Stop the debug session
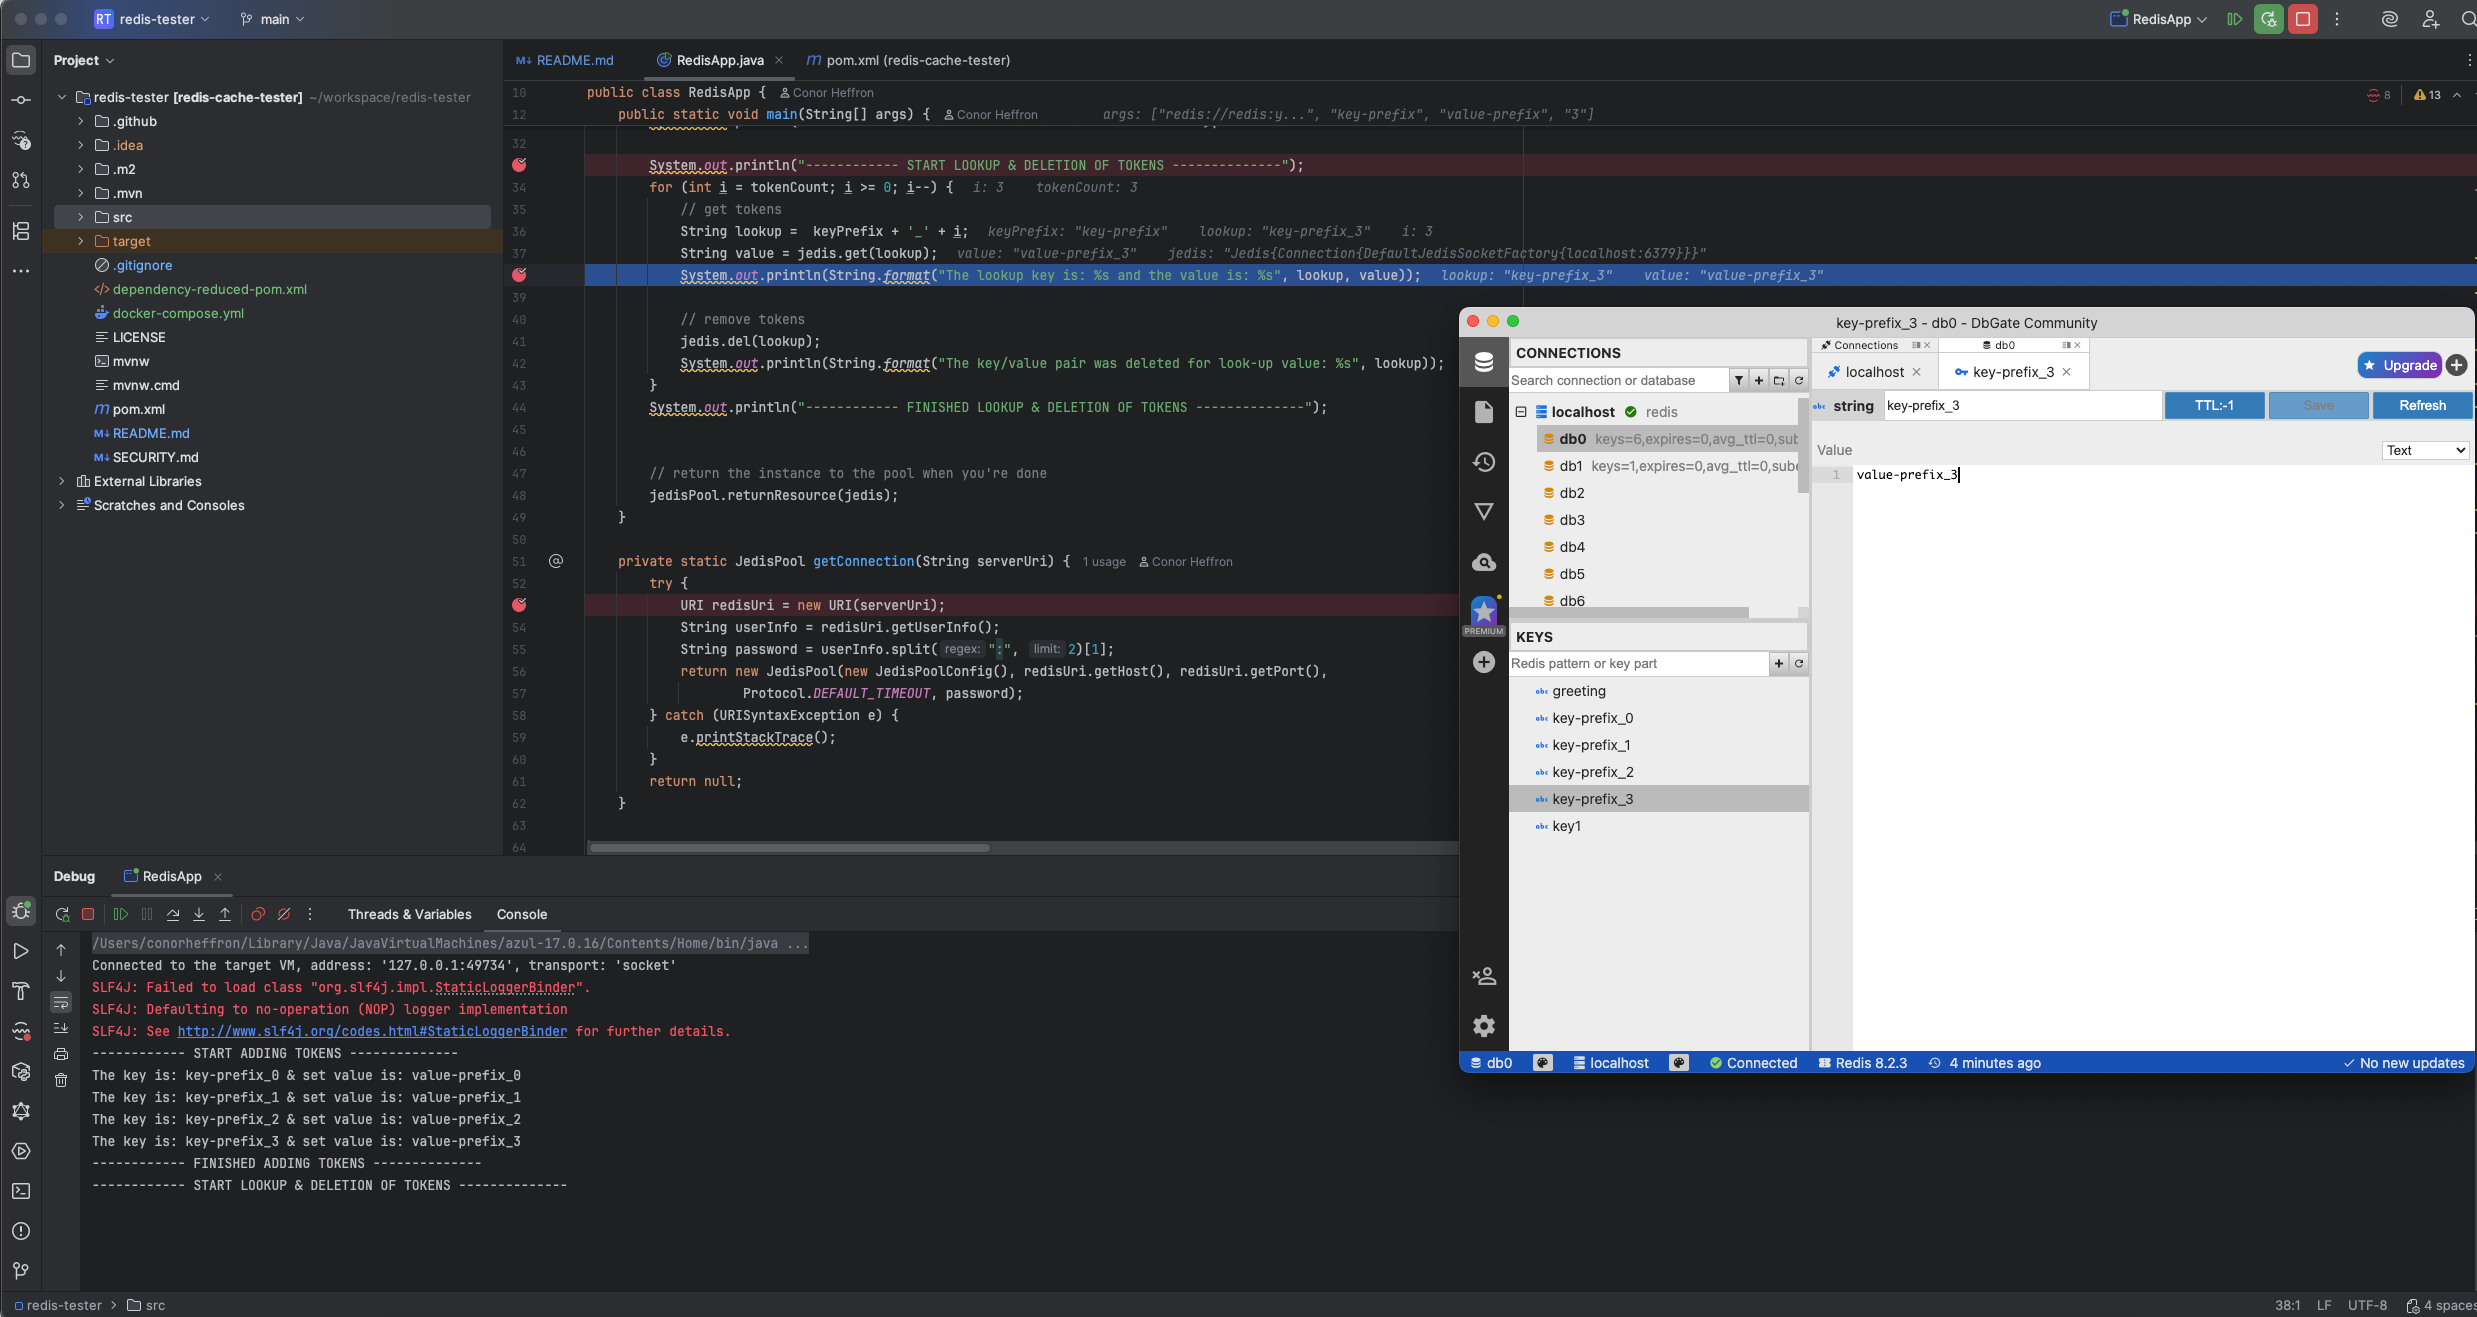The height and width of the screenshot is (1317, 2477). 88,914
